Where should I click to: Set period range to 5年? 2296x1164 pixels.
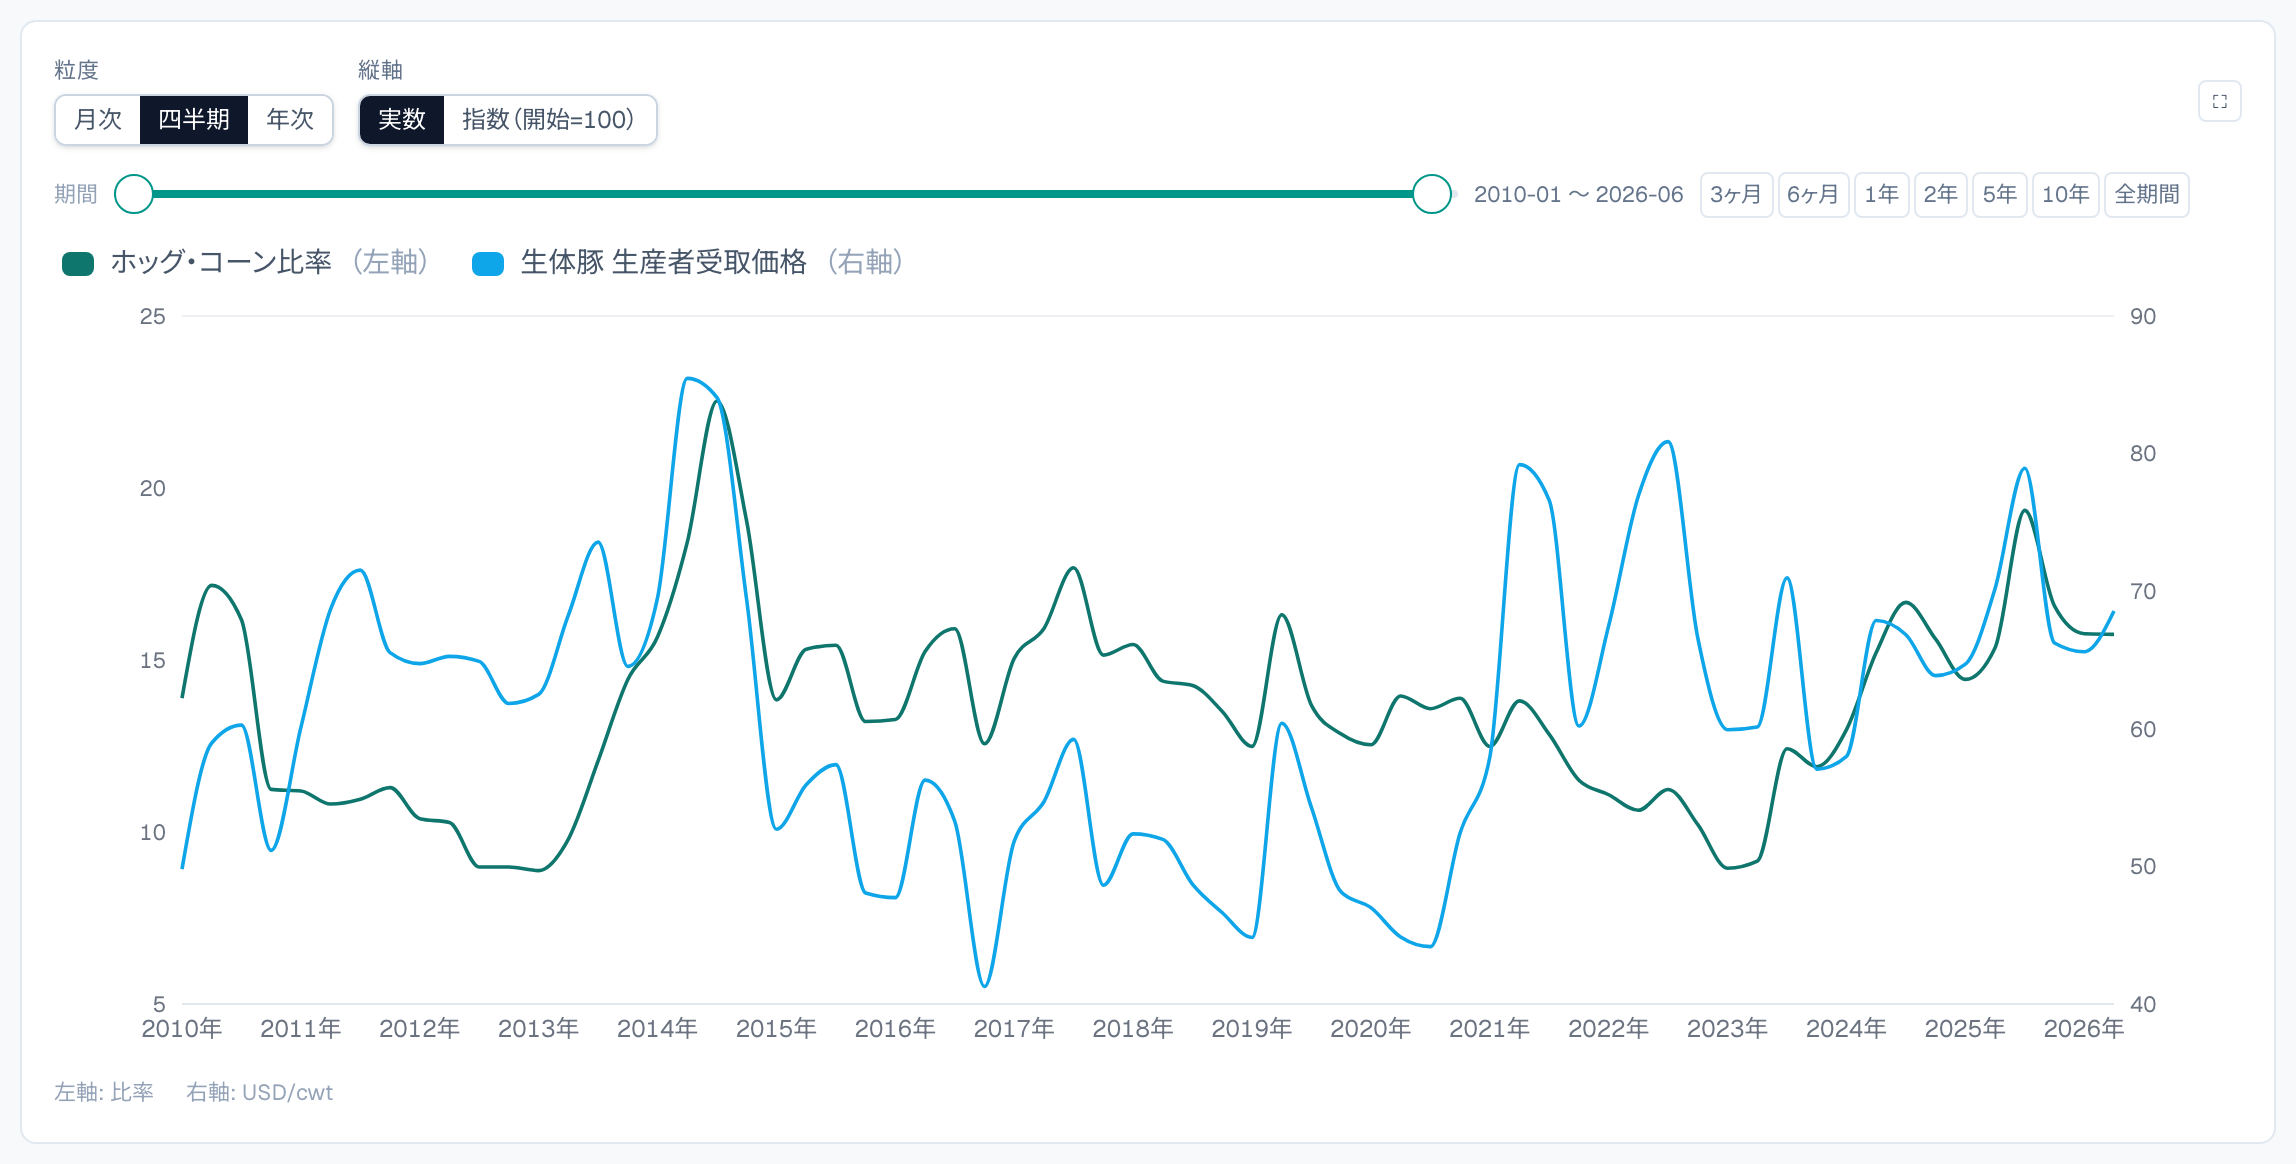coord(2000,194)
